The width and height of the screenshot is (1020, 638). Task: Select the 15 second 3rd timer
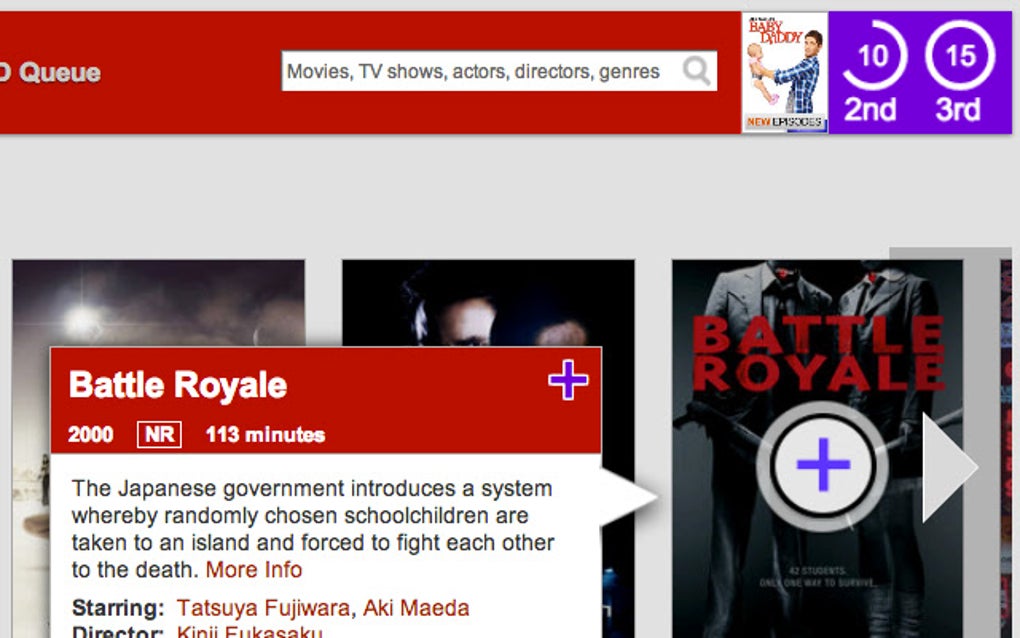(960, 73)
